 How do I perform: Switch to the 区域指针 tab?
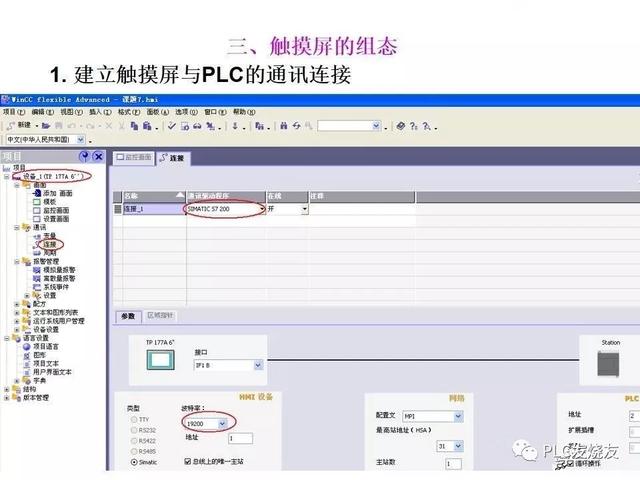pos(160,315)
